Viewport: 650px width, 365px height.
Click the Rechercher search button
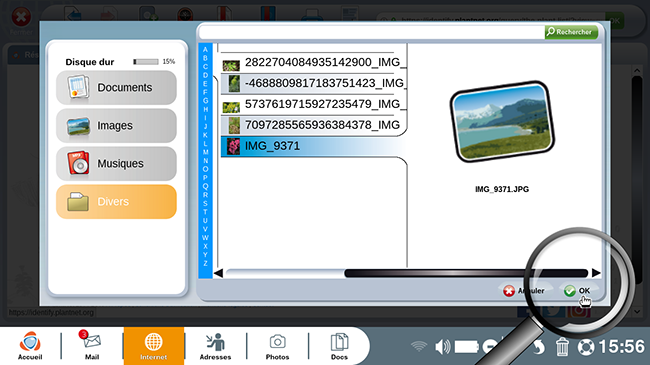(x=571, y=32)
